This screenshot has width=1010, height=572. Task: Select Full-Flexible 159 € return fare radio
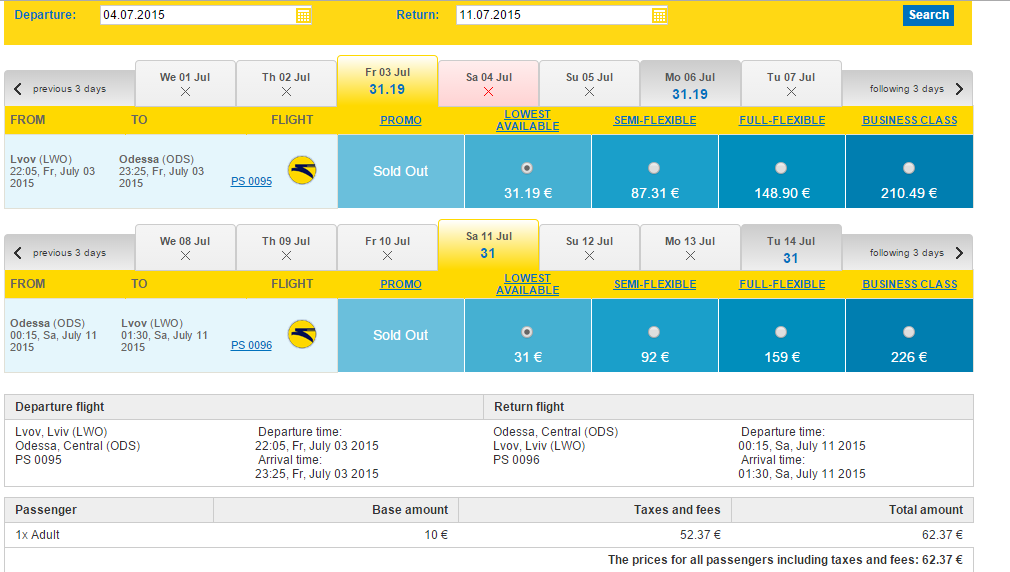(781, 332)
